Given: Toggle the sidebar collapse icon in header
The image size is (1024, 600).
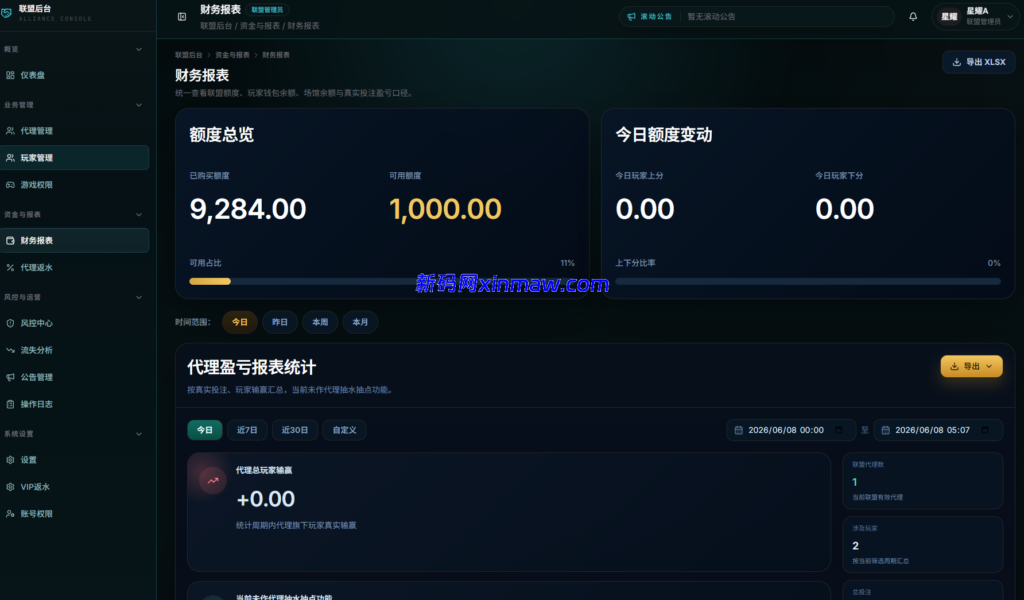Looking at the screenshot, I should pos(182,17).
